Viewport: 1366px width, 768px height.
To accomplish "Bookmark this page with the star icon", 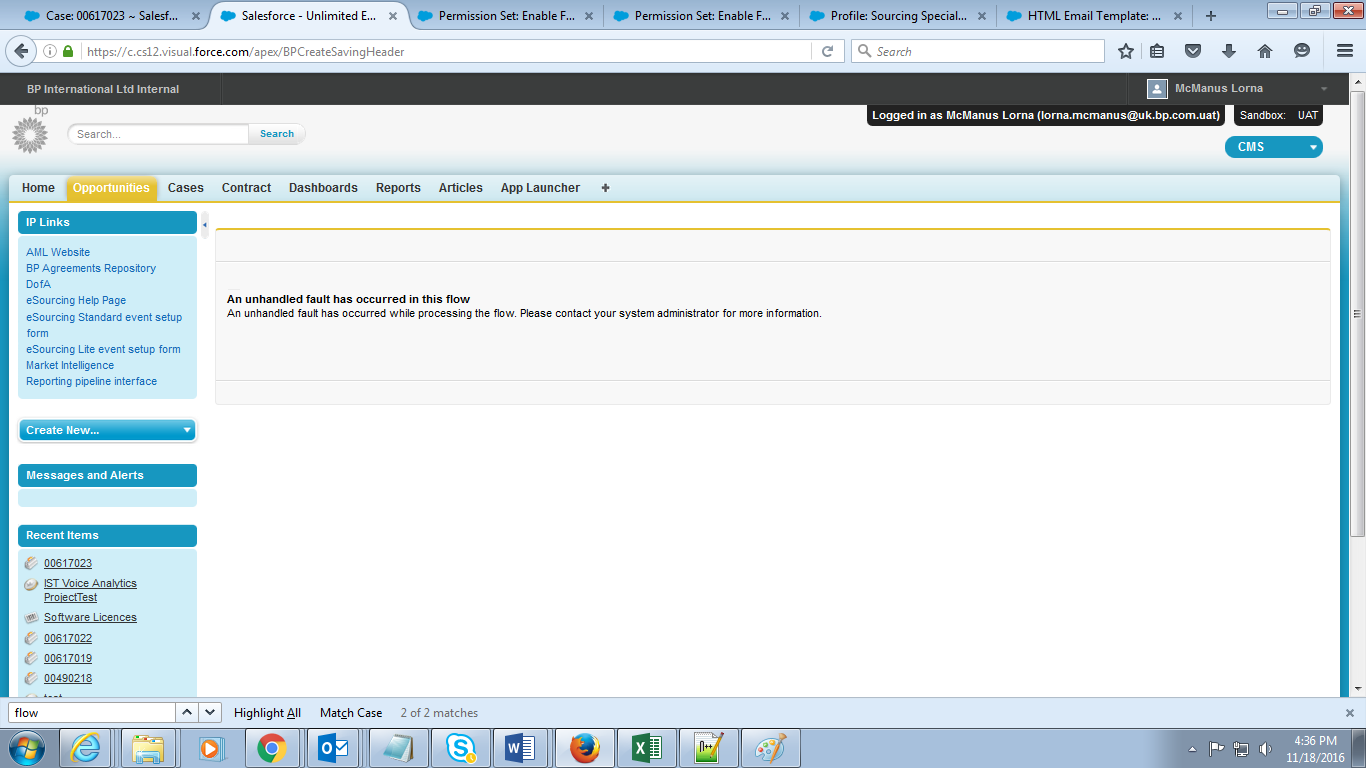I will pyautogui.click(x=1126, y=51).
